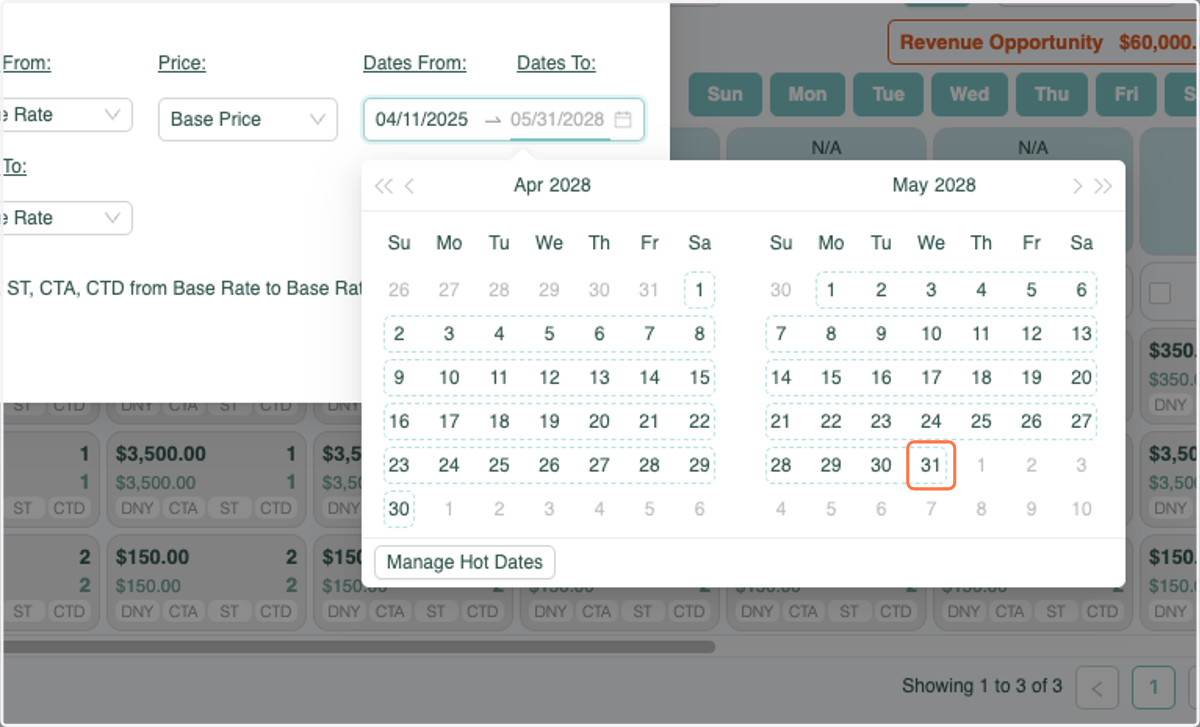1200x727 pixels.
Task: Pick May 28 in the calendar
Action: tap(781, 465)
